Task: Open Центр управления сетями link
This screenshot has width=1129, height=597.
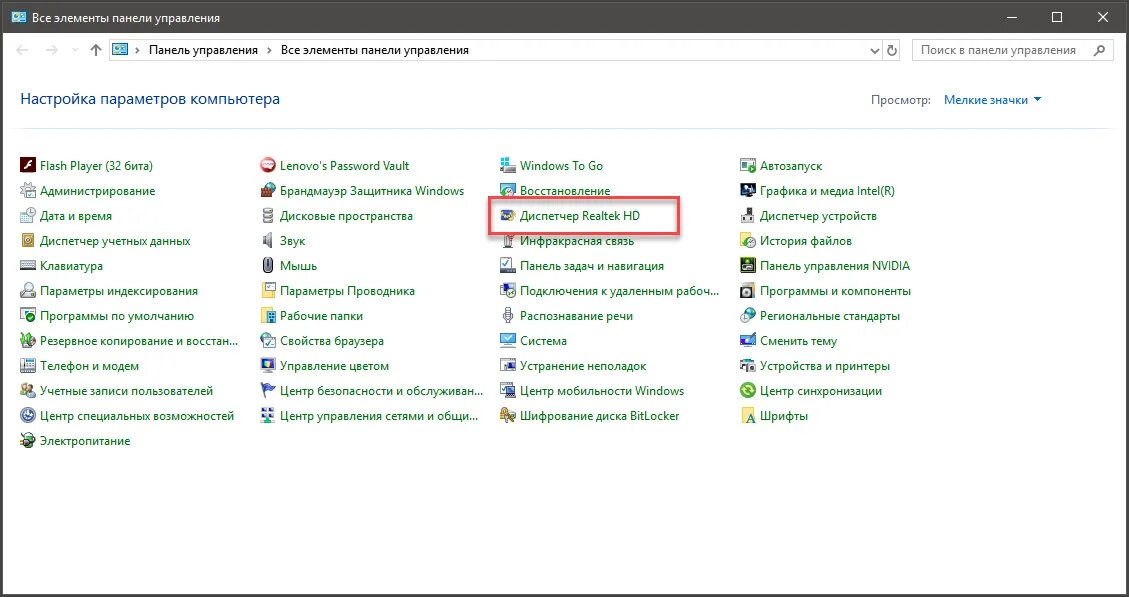Action: pos(379,416)
